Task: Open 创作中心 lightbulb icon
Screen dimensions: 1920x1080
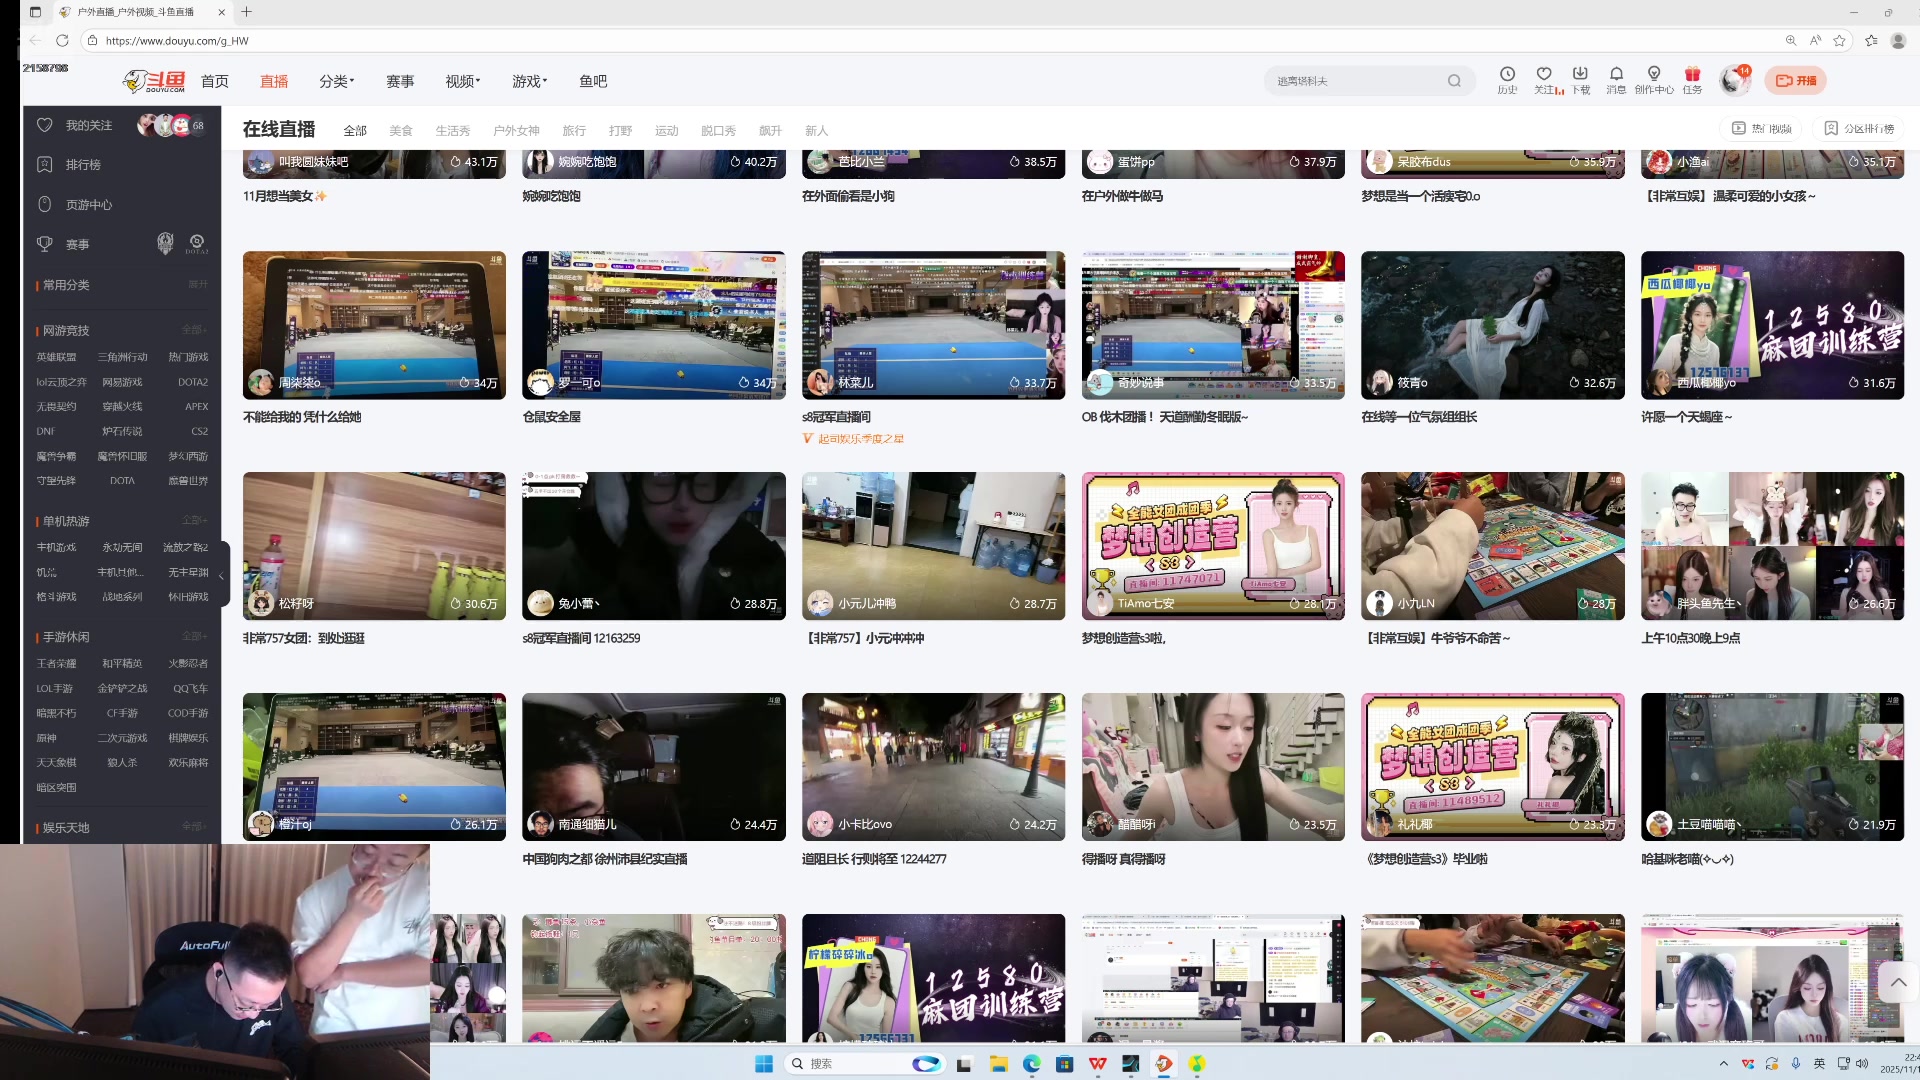Action: point(1654,75)
